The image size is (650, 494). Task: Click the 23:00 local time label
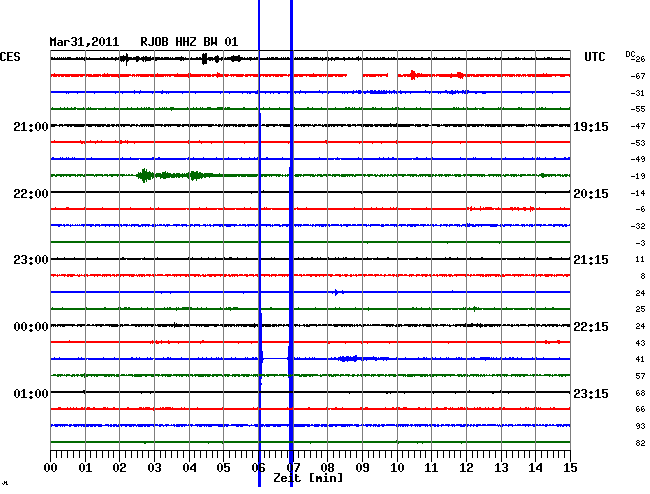31,260
